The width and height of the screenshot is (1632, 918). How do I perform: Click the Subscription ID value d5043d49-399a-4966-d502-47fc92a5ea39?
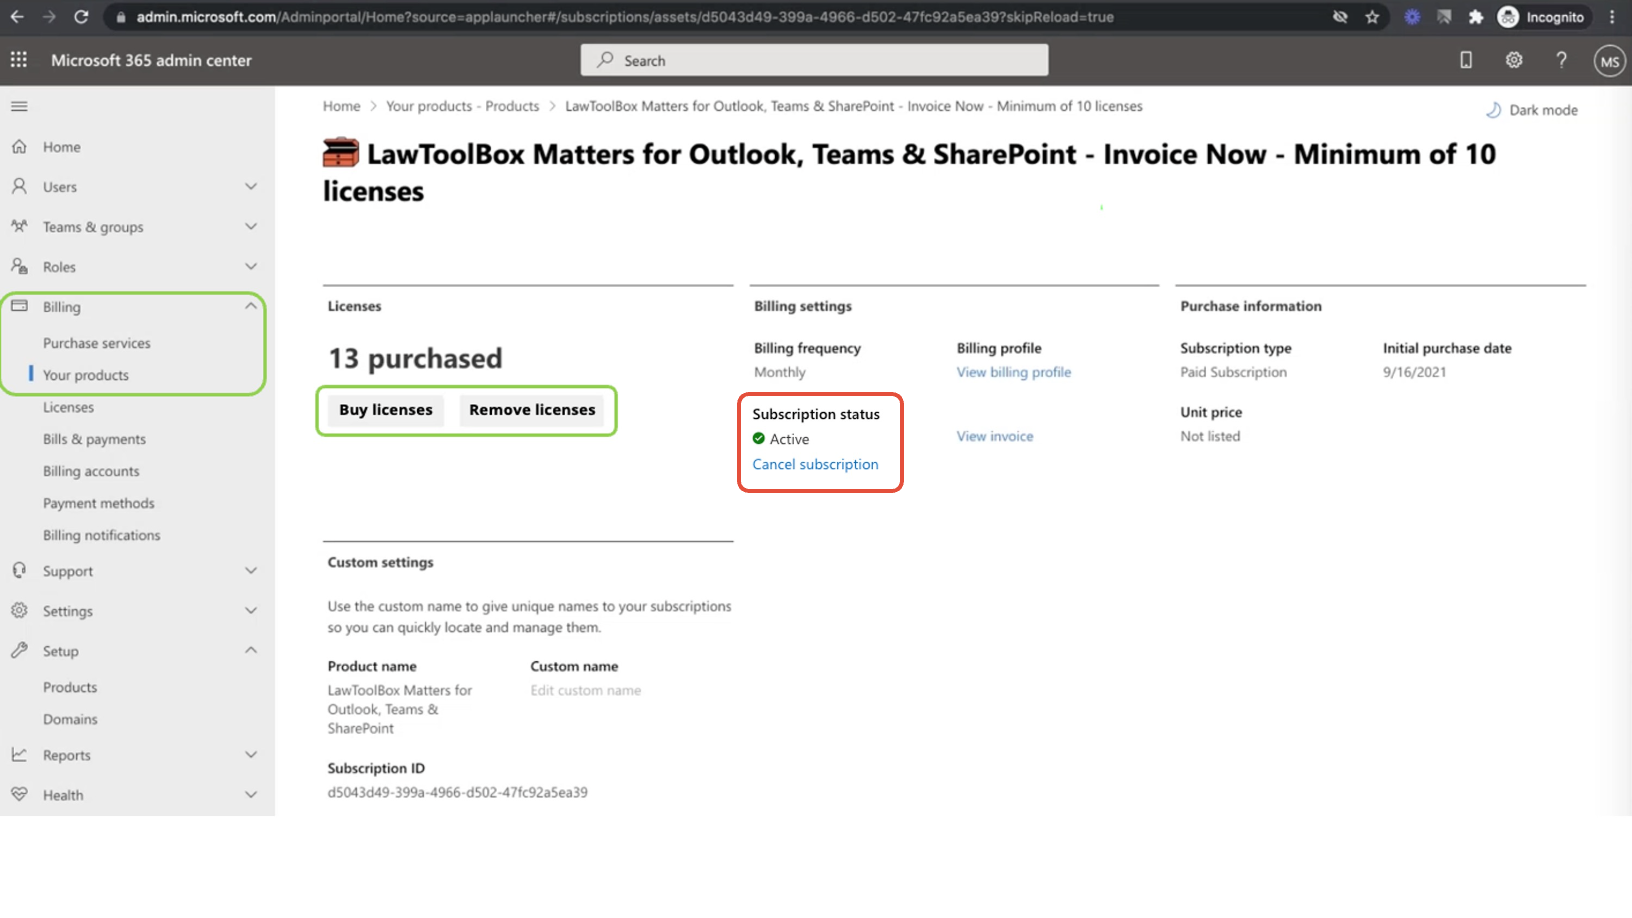point(458,792)
